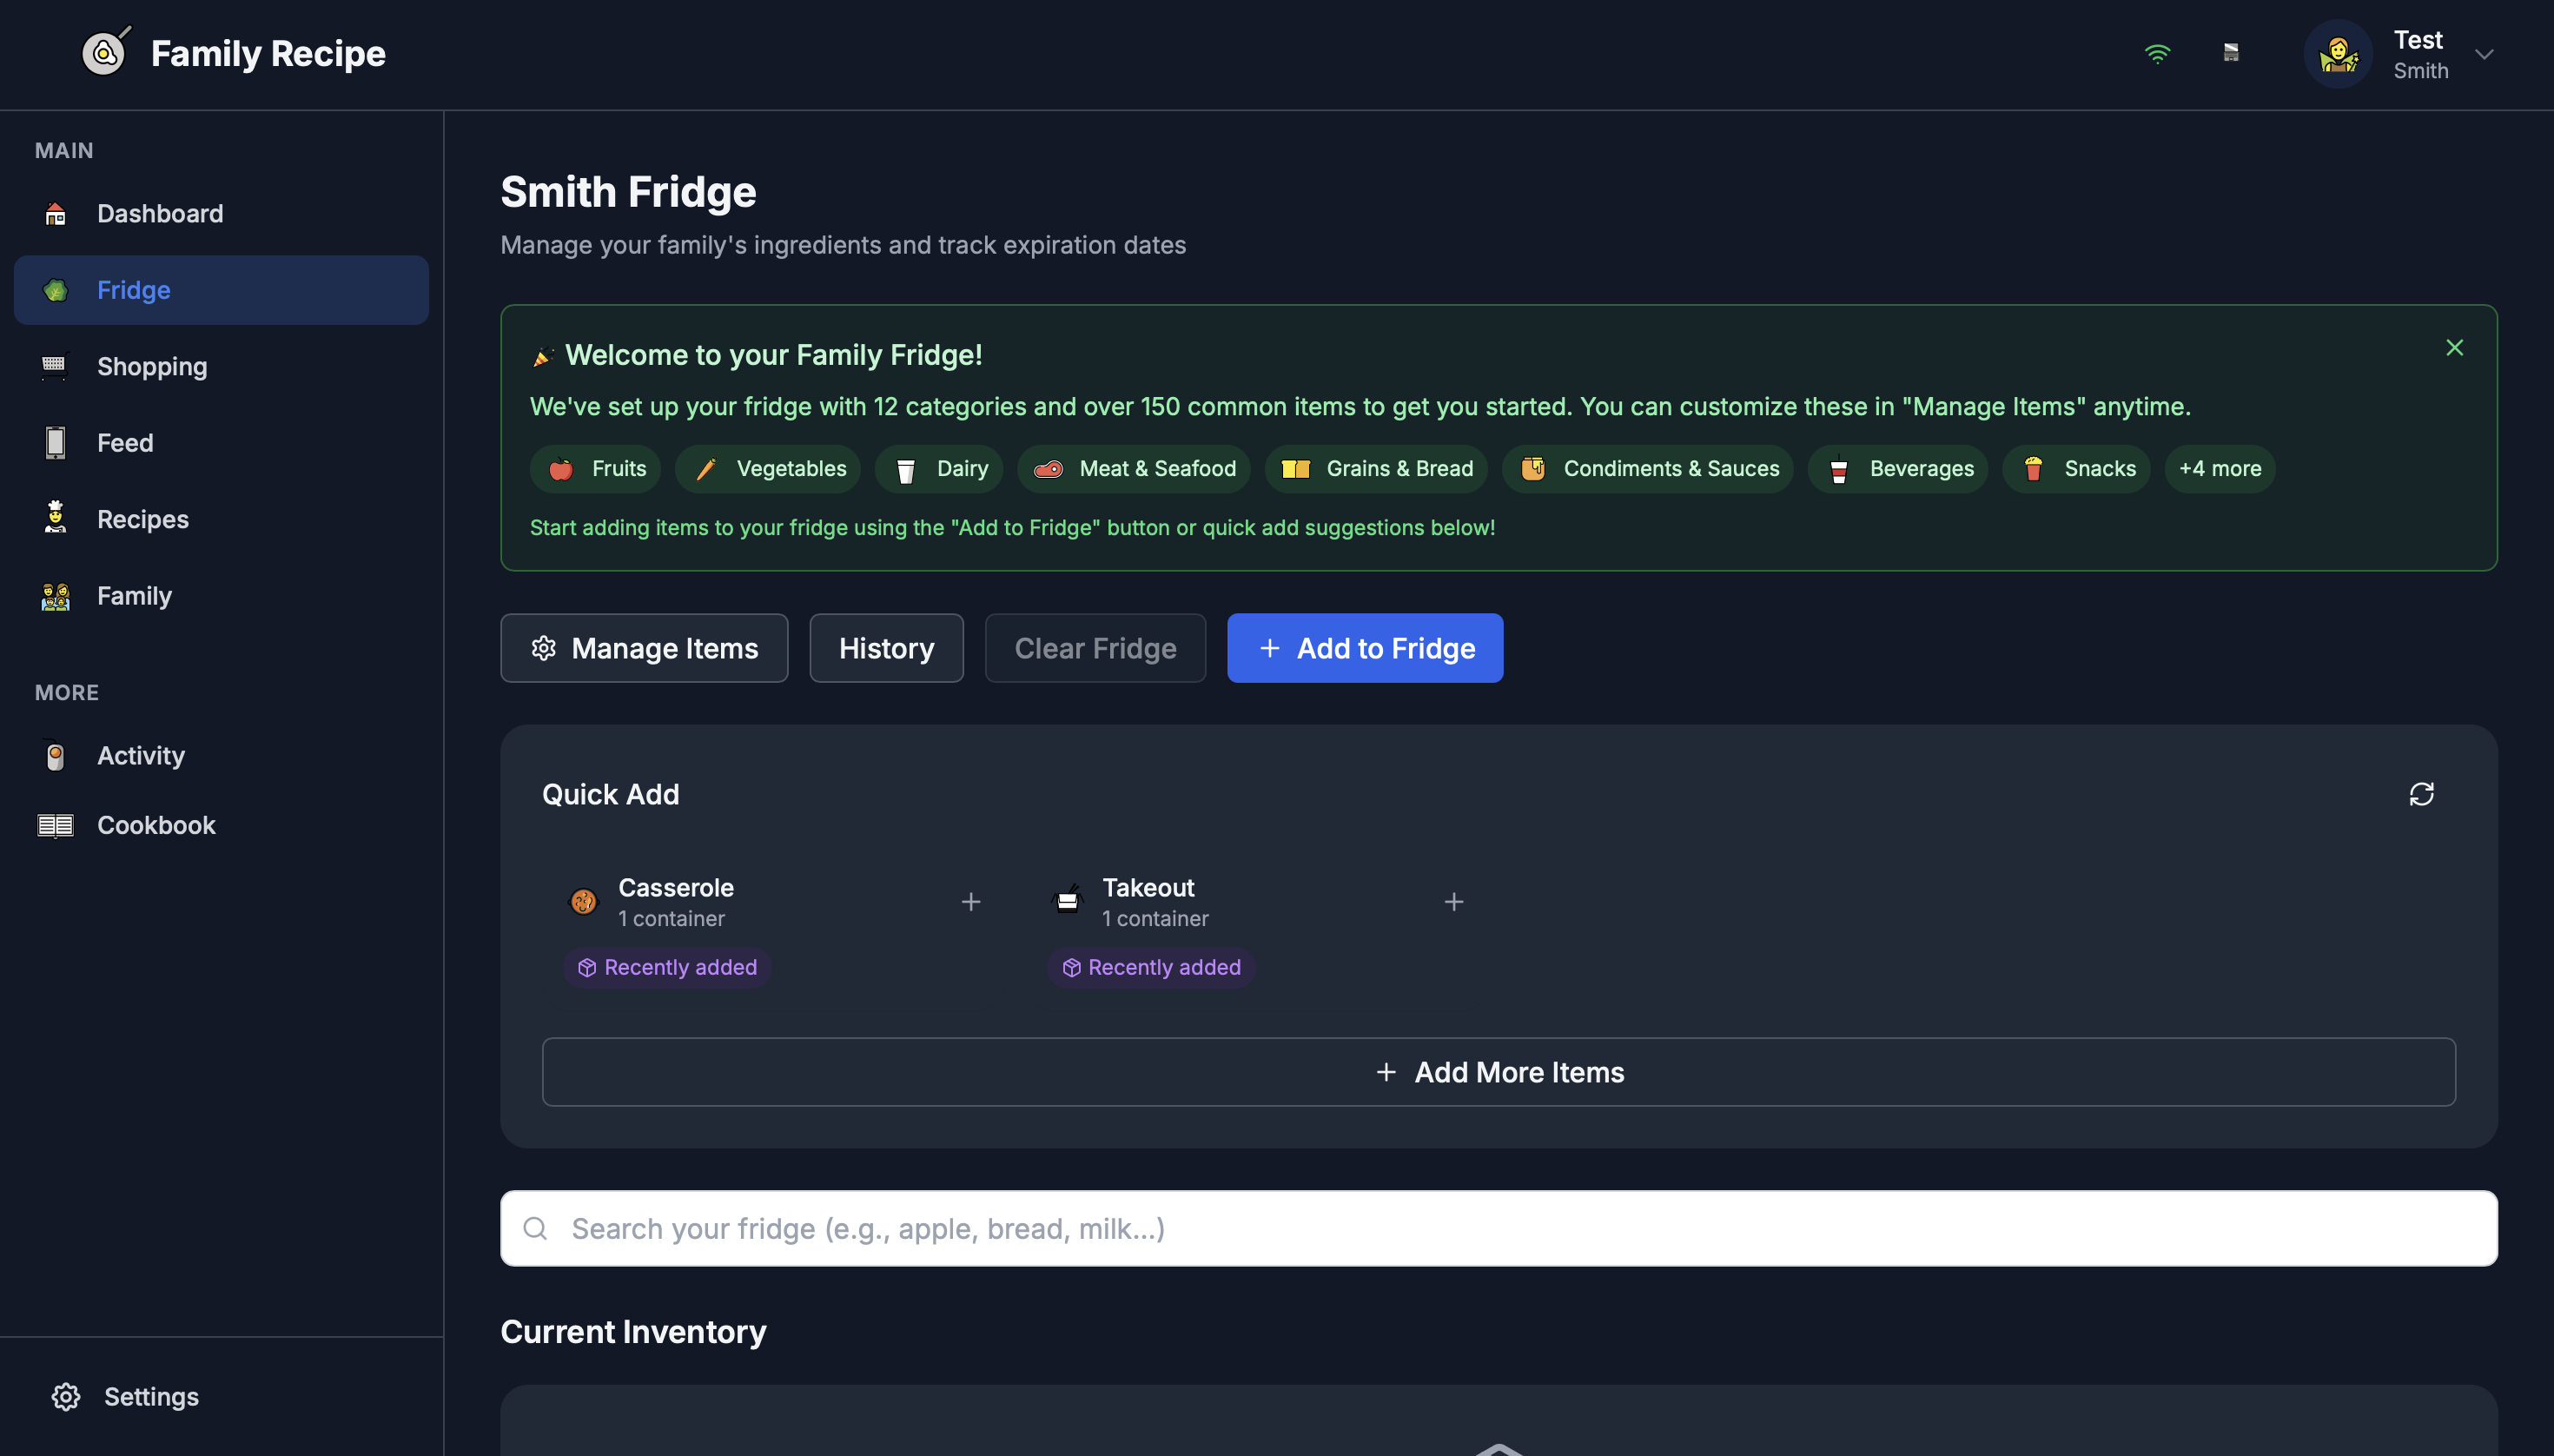Open the Dashboard page
This screenshot has height=1456, width=2554.
[160, 213]
